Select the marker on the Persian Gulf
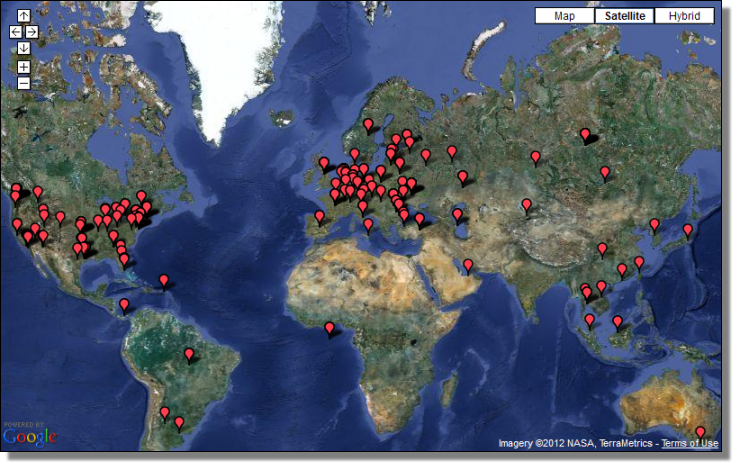This screenshot has height=462, width=732. tap(468, 266)
